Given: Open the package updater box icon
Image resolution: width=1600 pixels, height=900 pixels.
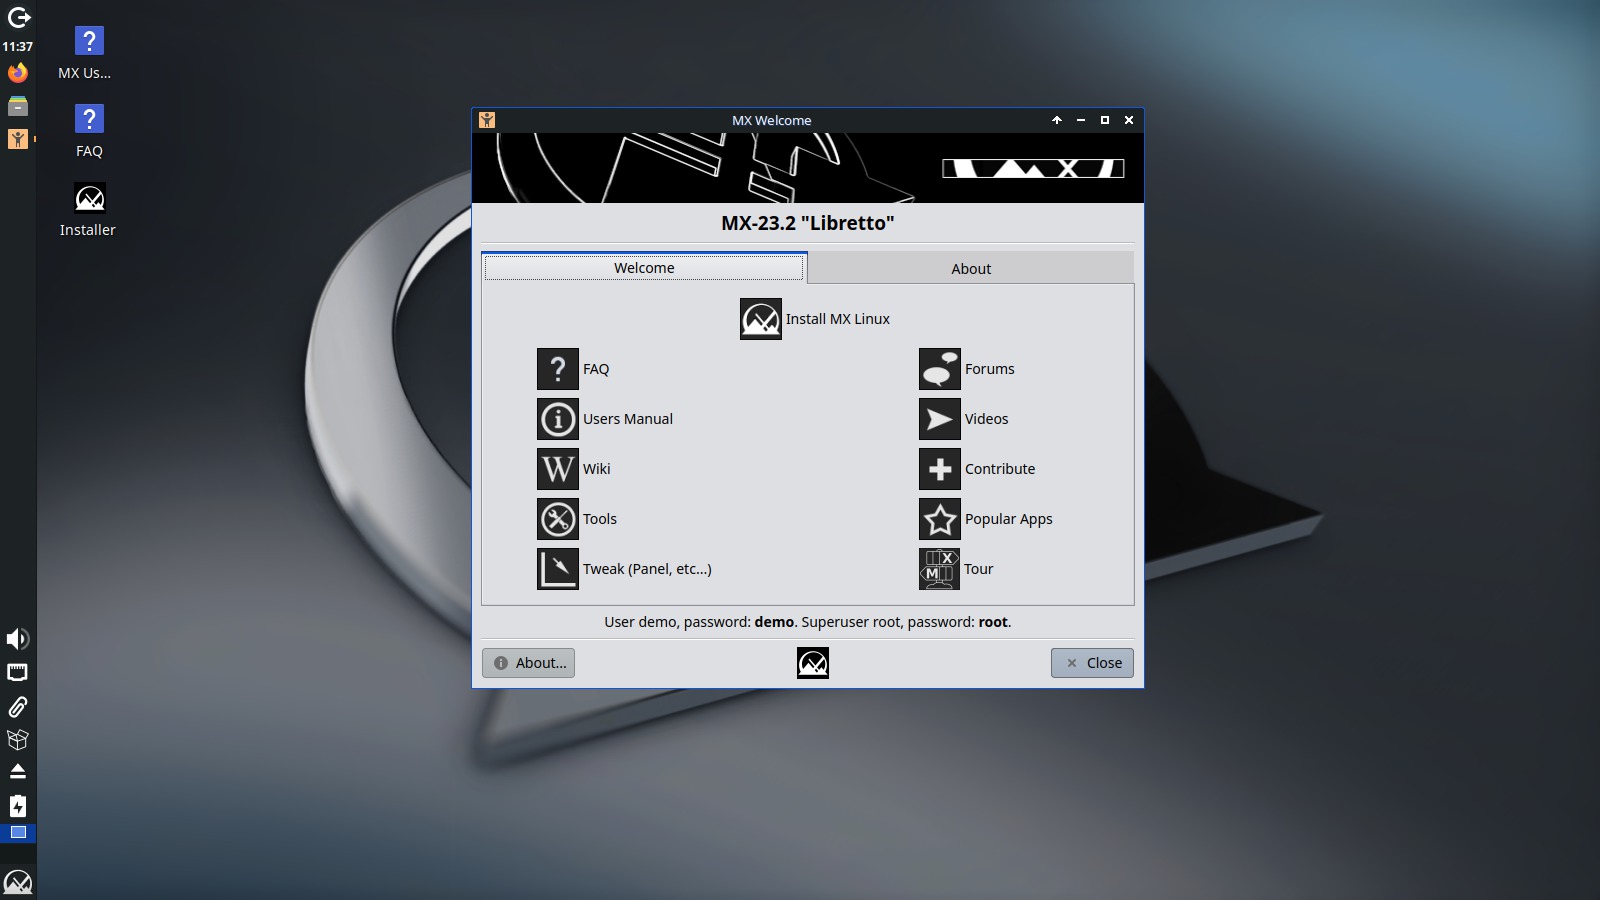Looking at the screenshot, I should click(x=18, y=739).
